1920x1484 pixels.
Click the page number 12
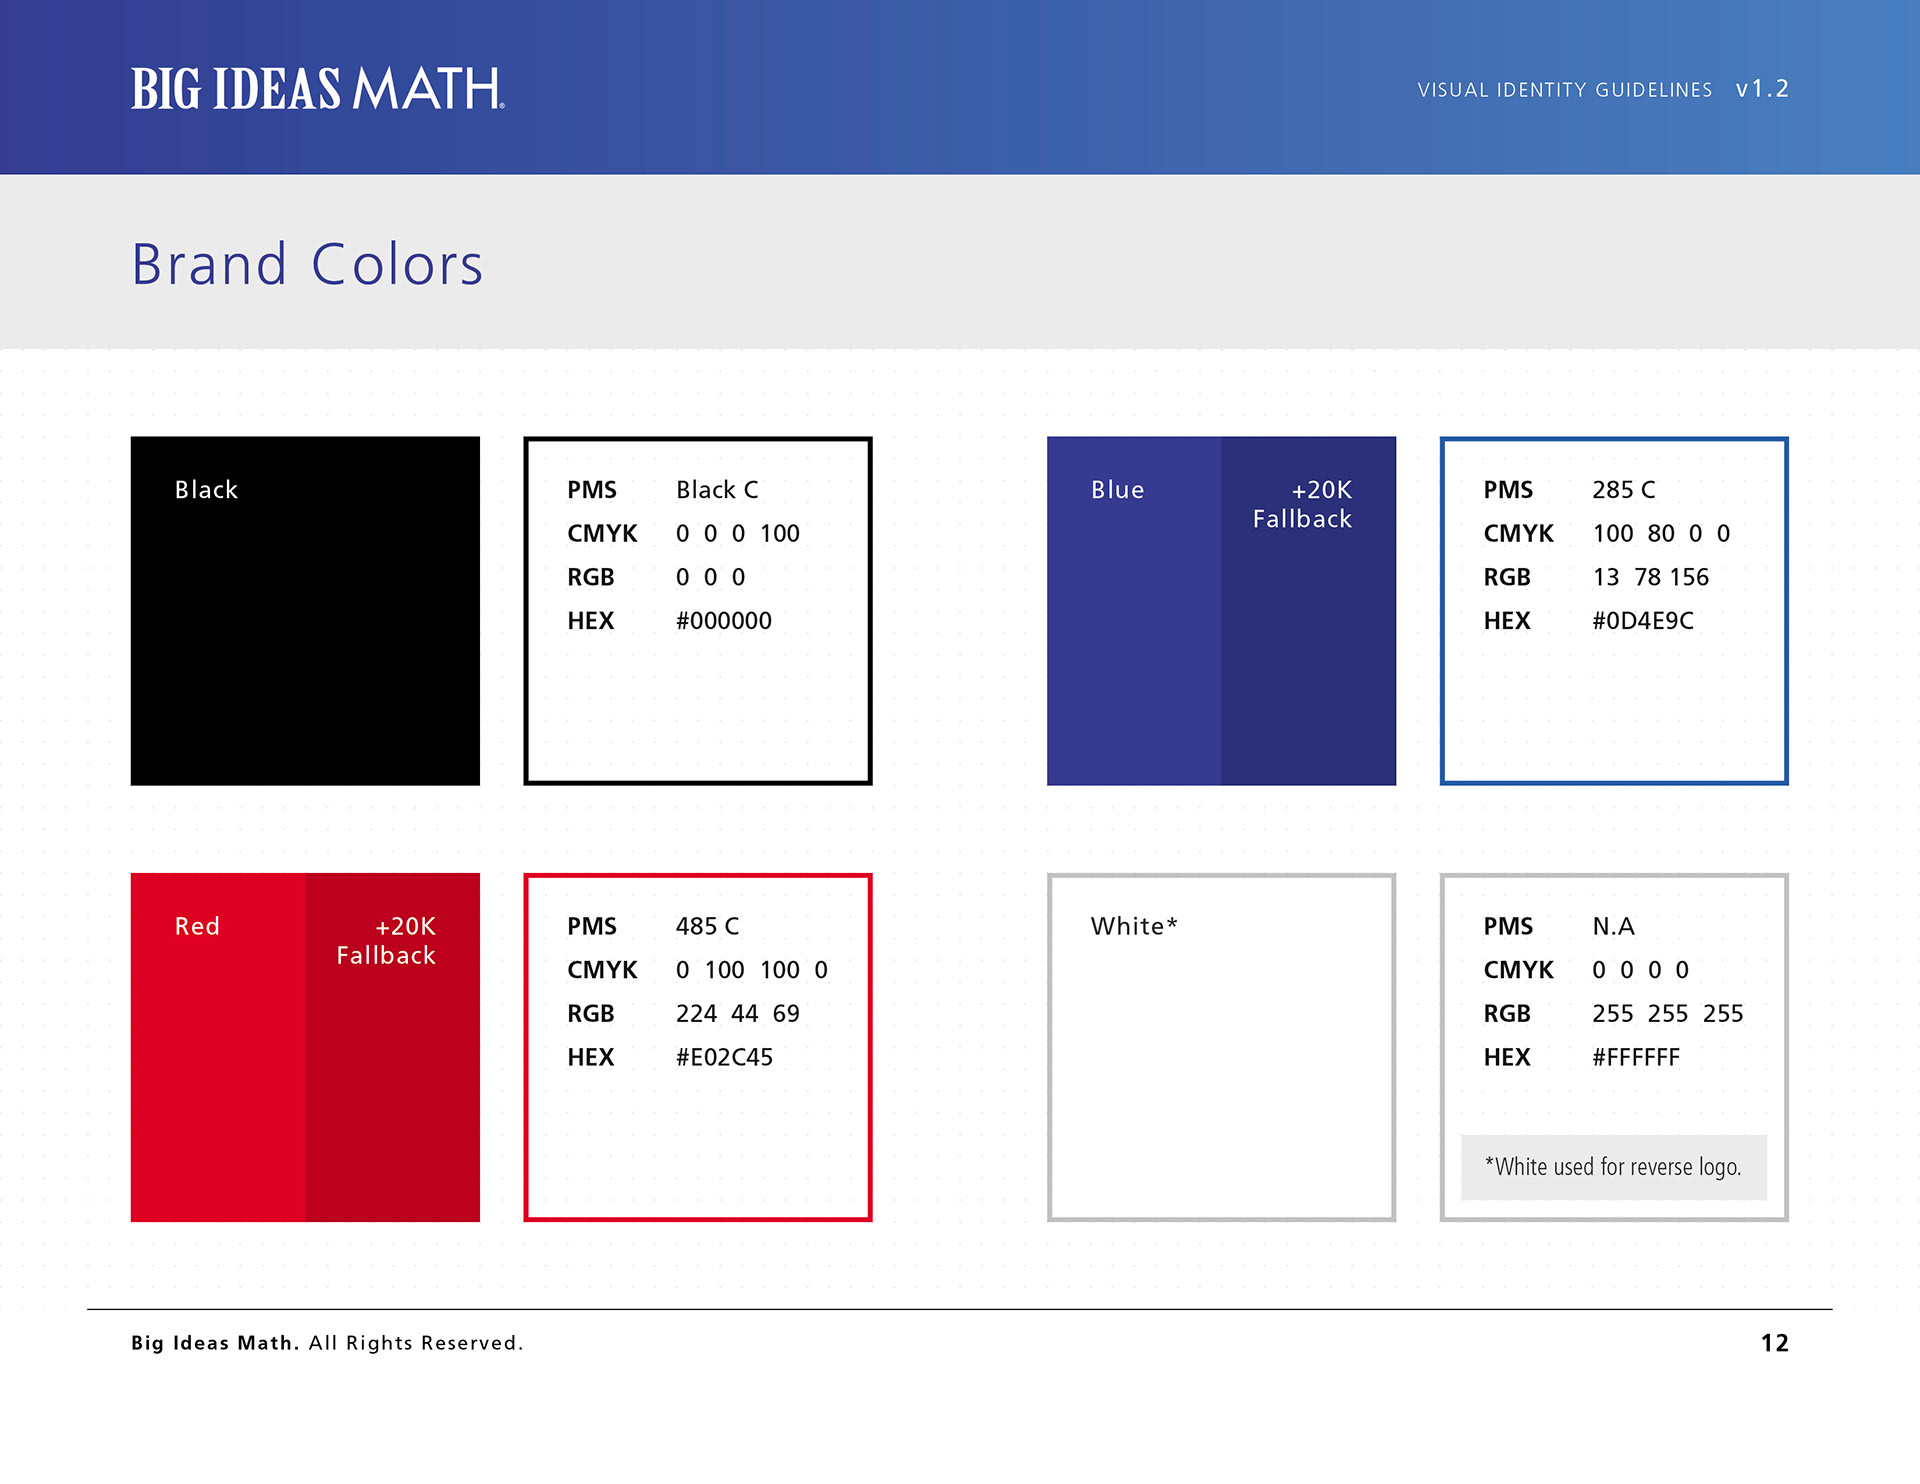coord(1774,1343)
